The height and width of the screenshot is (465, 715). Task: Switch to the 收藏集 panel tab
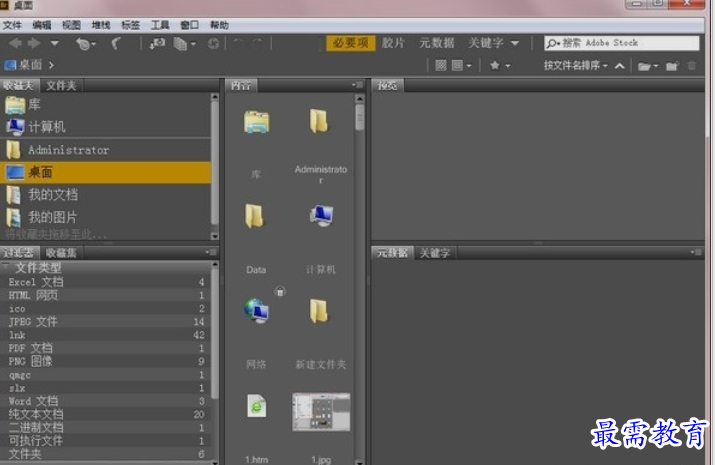click(x=61, y=253)
